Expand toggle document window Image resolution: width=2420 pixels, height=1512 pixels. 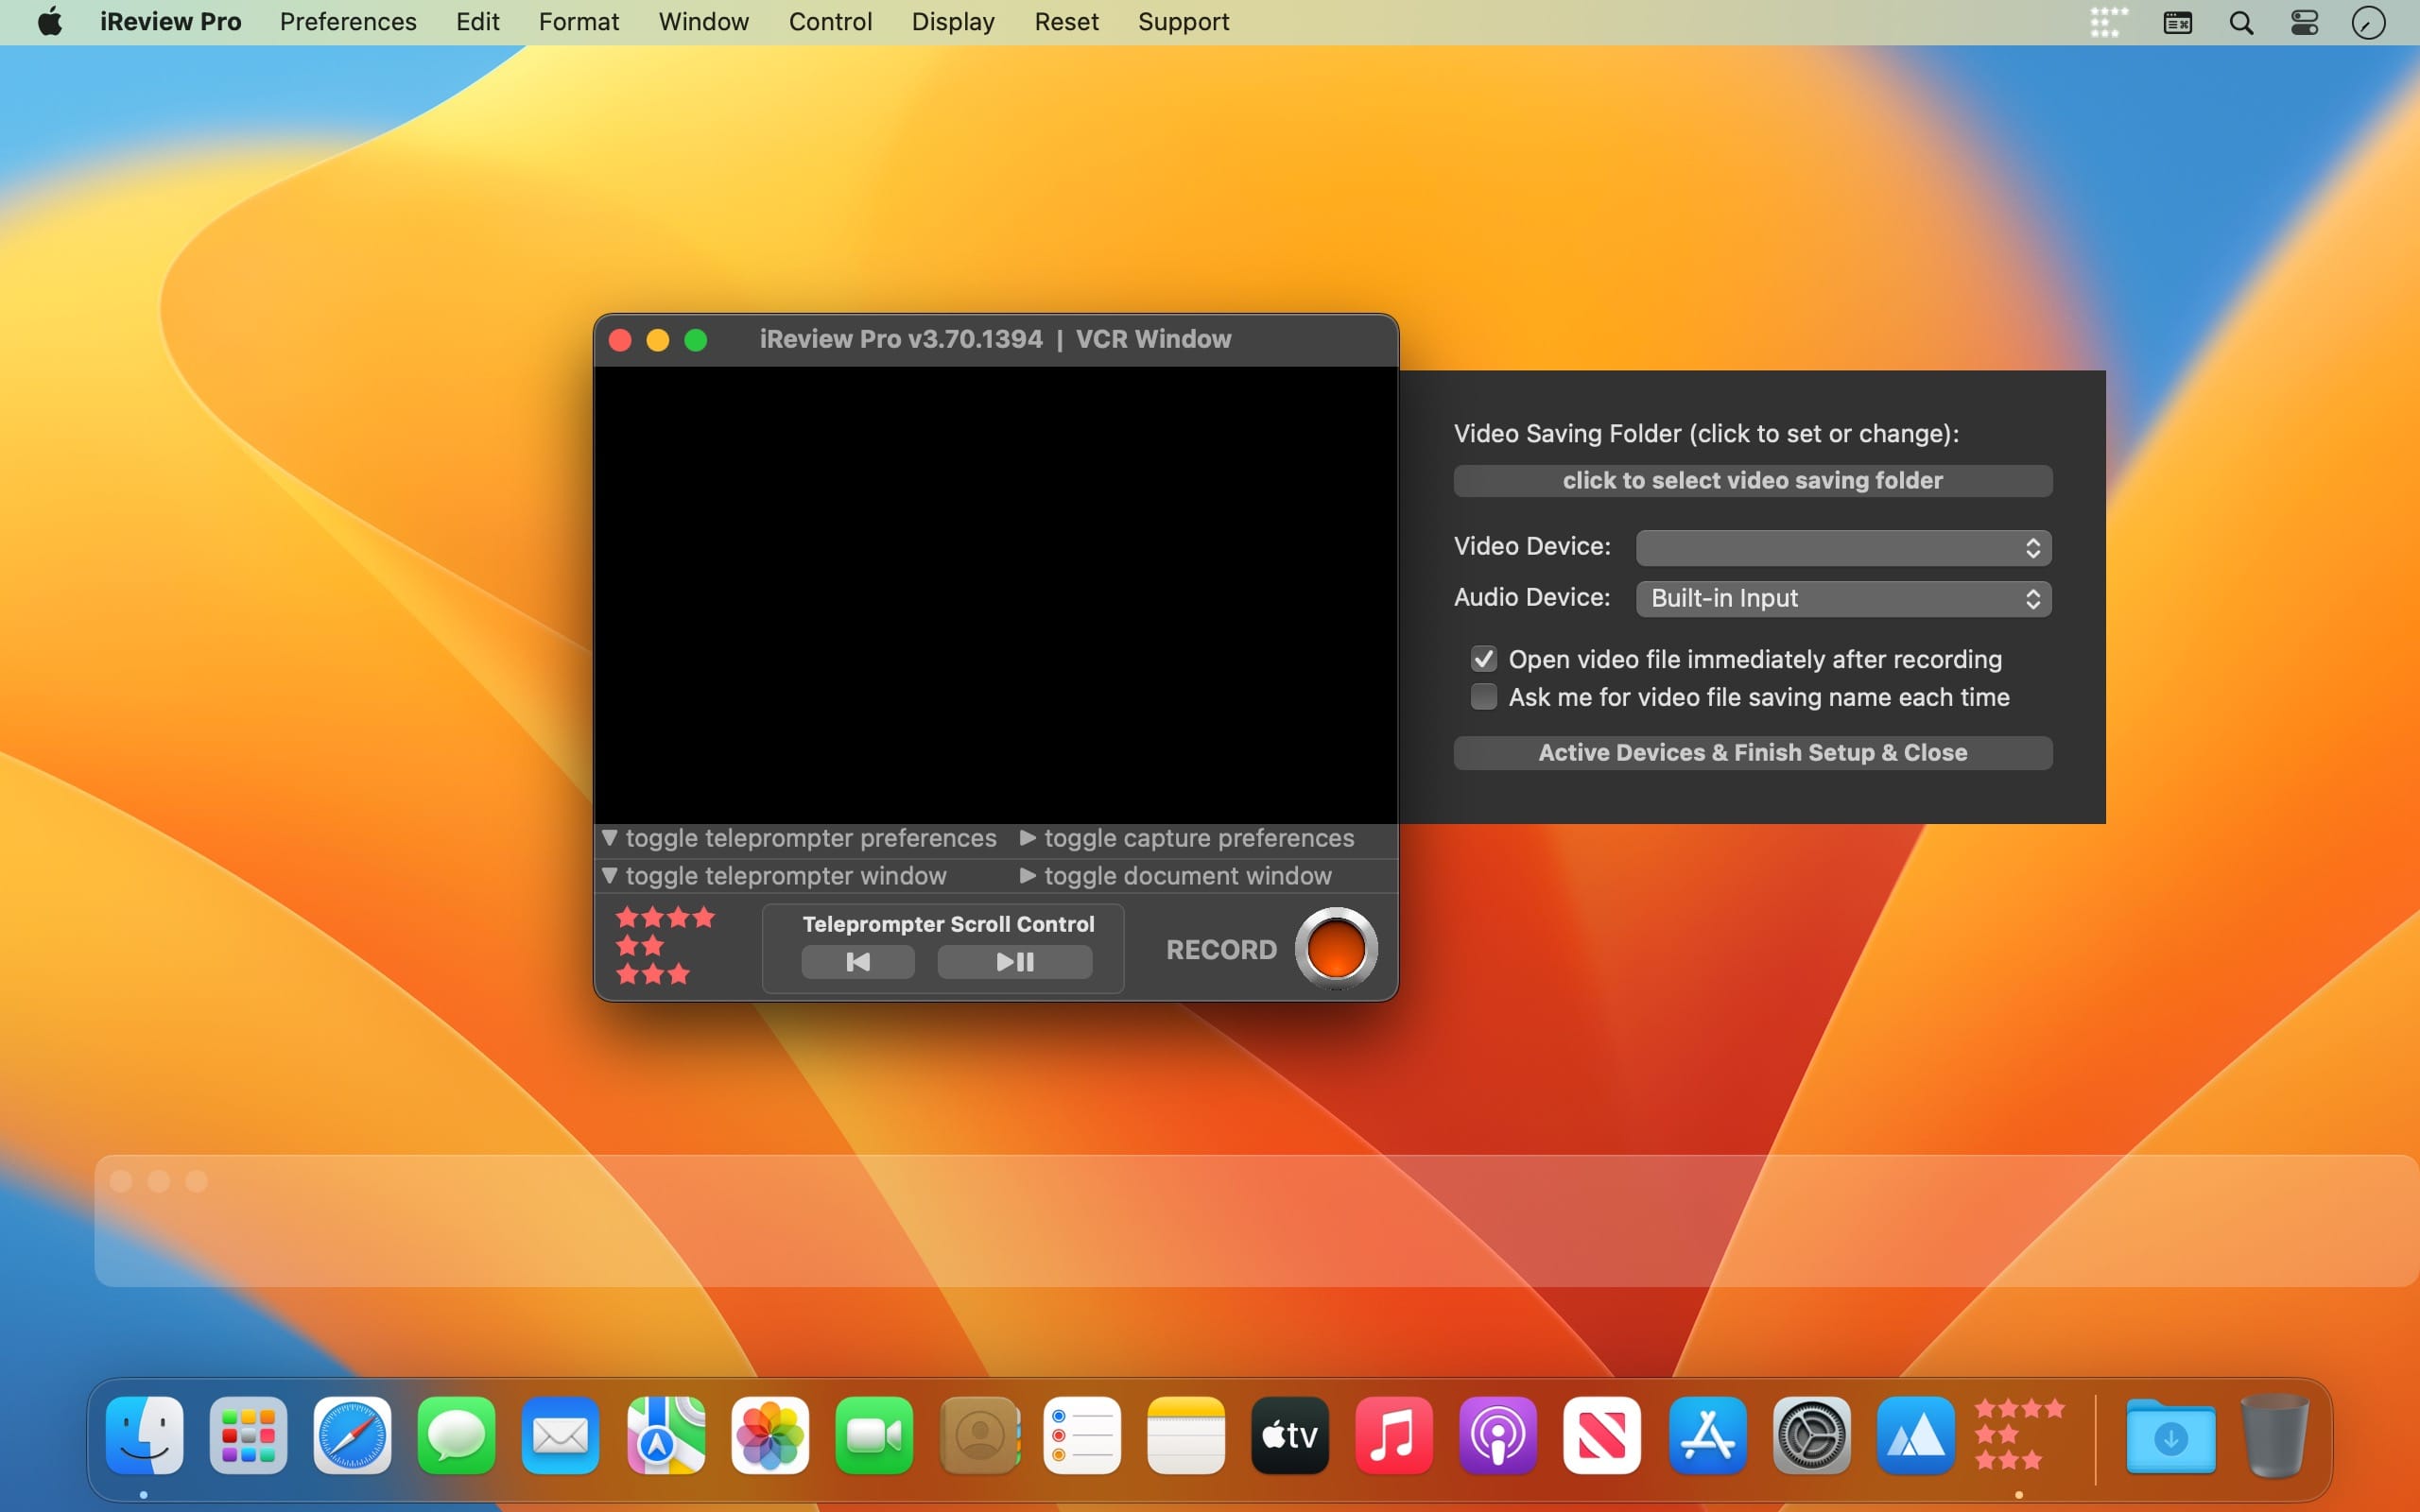click(x=1027, y=876)
